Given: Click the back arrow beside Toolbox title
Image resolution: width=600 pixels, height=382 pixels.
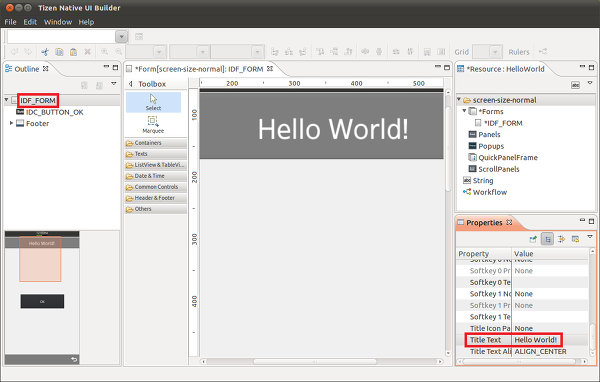Looking at the screenshot, I should 131,84.
